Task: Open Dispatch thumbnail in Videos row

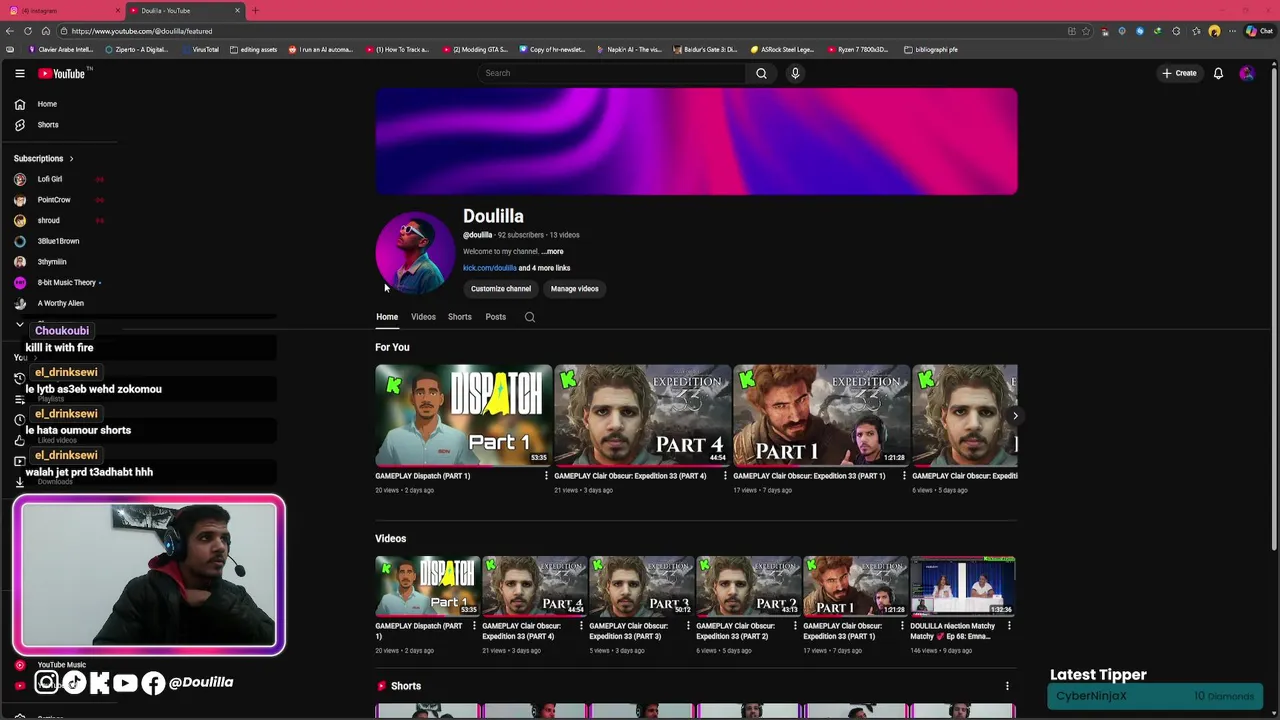Action: point(428,586)
